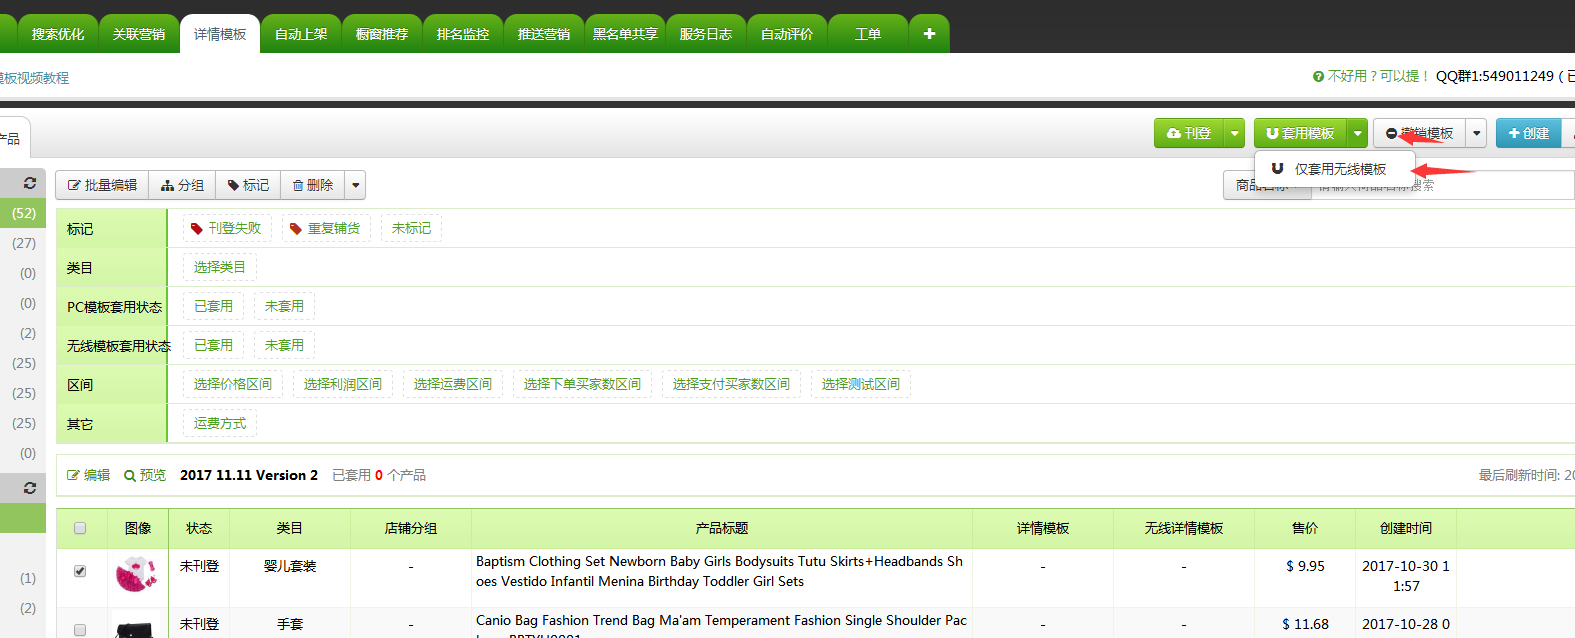Viewport: 1575px width, 638px height.
Task: Open 选择利润区间 filter
Action: click(x=343, y=384)
